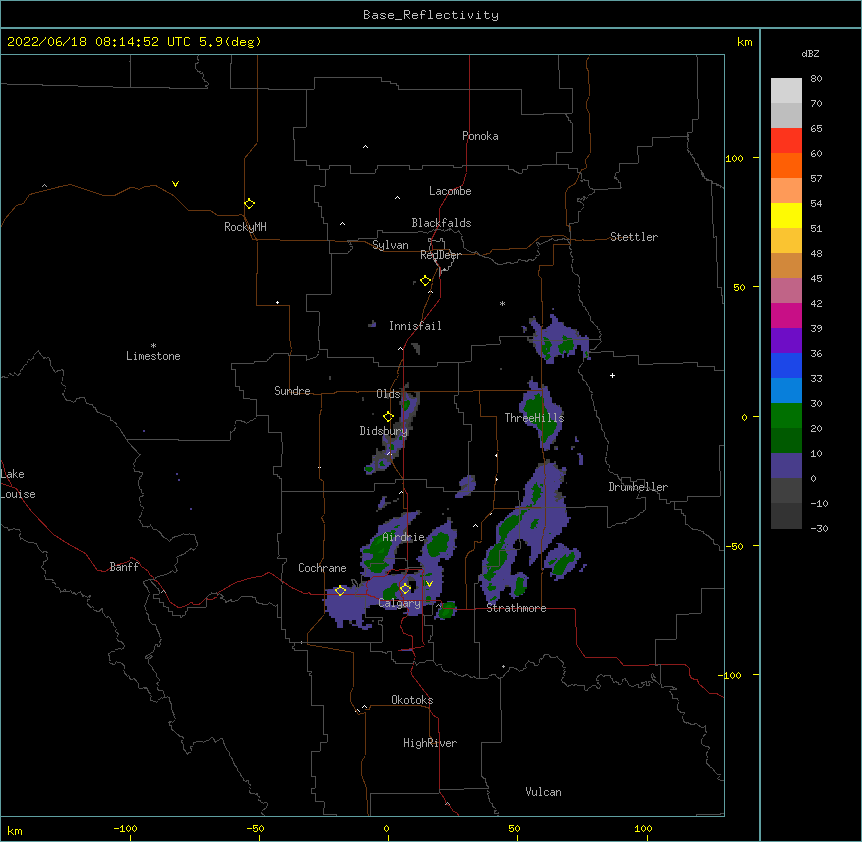Pick the pink-mauve 42-45 dBZ legend swatch
862x842 pixels.
click(x=786, y=291)
